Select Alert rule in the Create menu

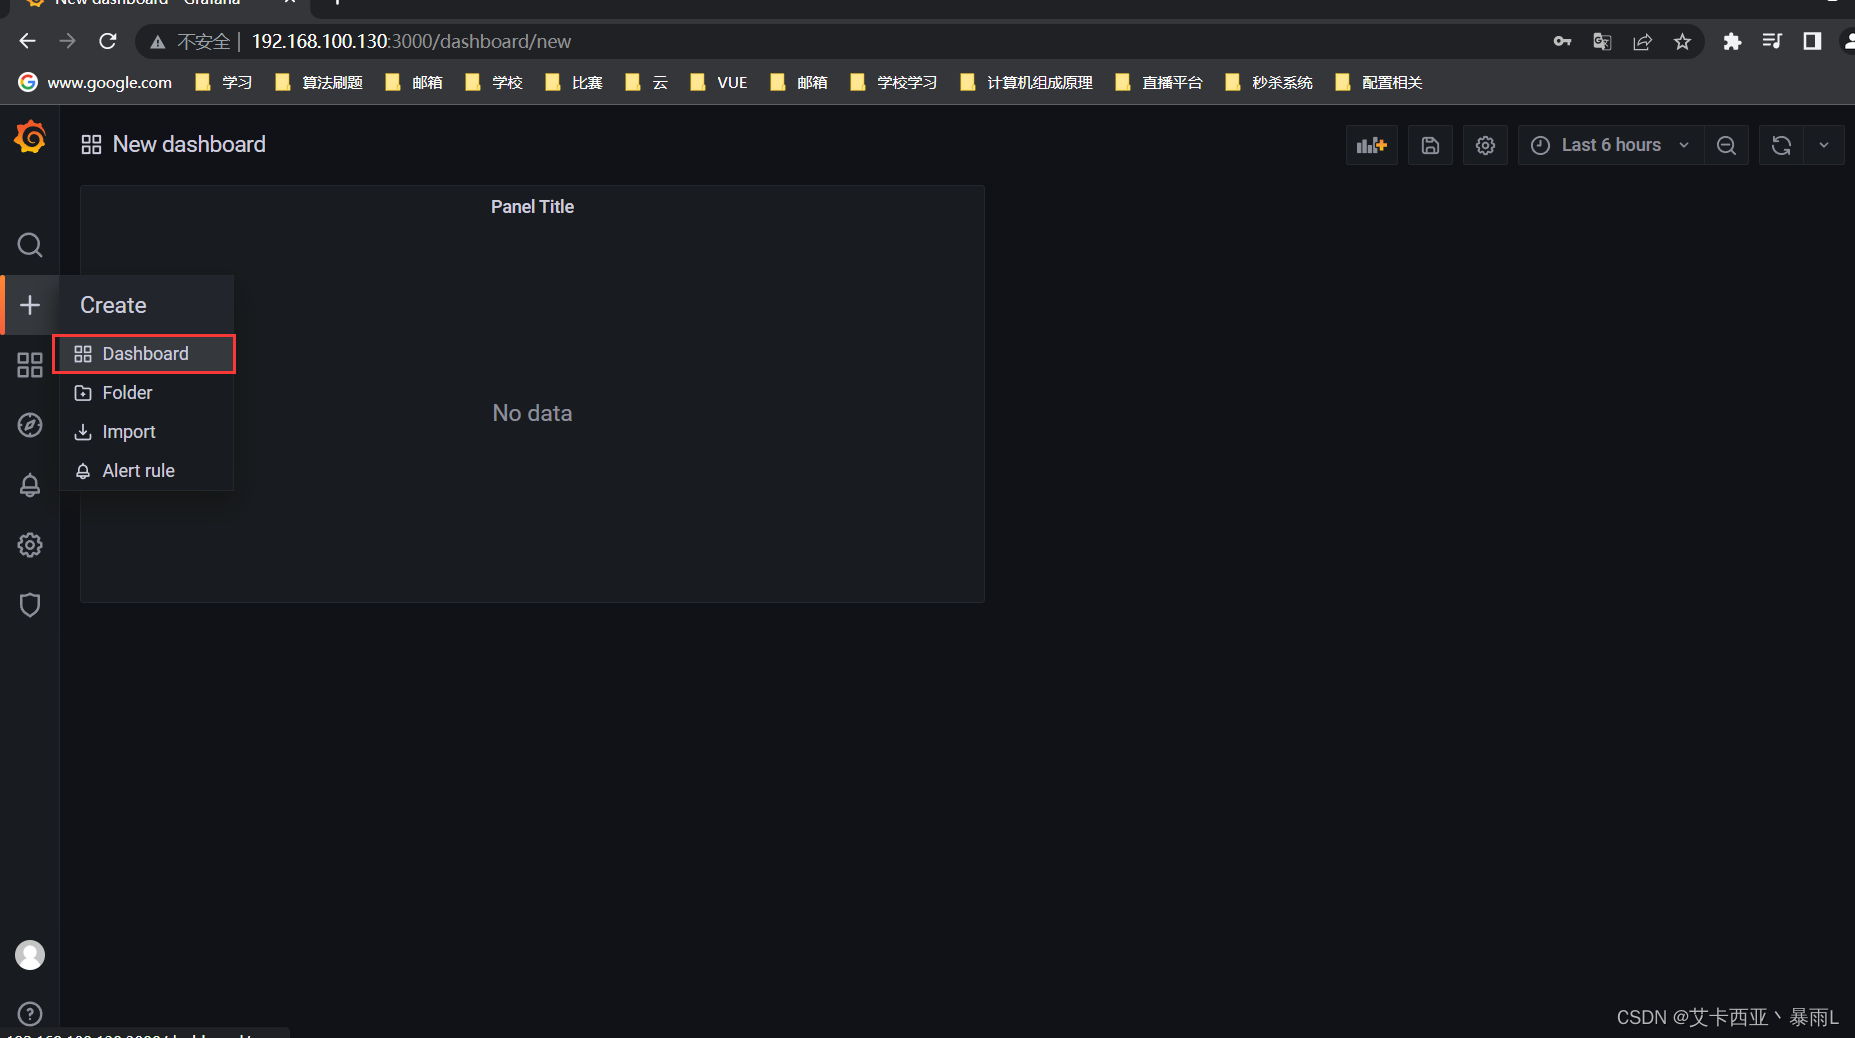[145, 471]
